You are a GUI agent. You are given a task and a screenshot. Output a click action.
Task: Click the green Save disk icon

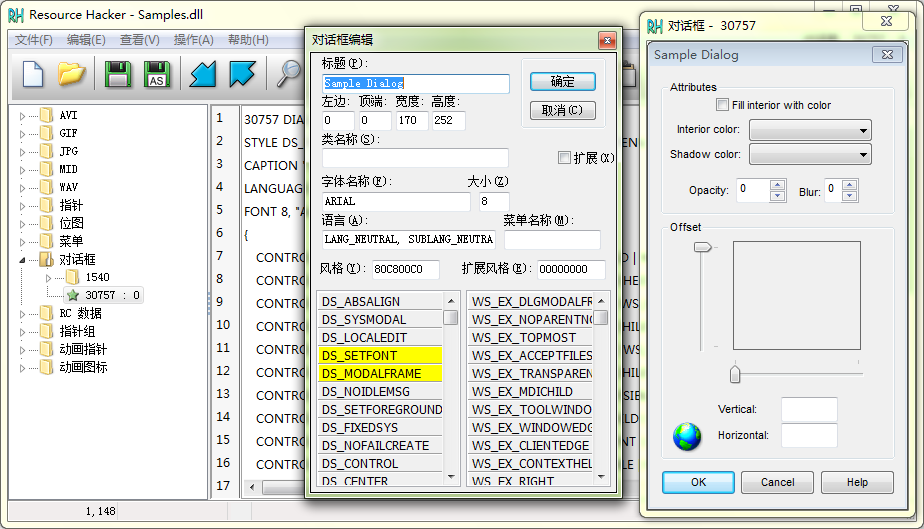pos(119,73)
